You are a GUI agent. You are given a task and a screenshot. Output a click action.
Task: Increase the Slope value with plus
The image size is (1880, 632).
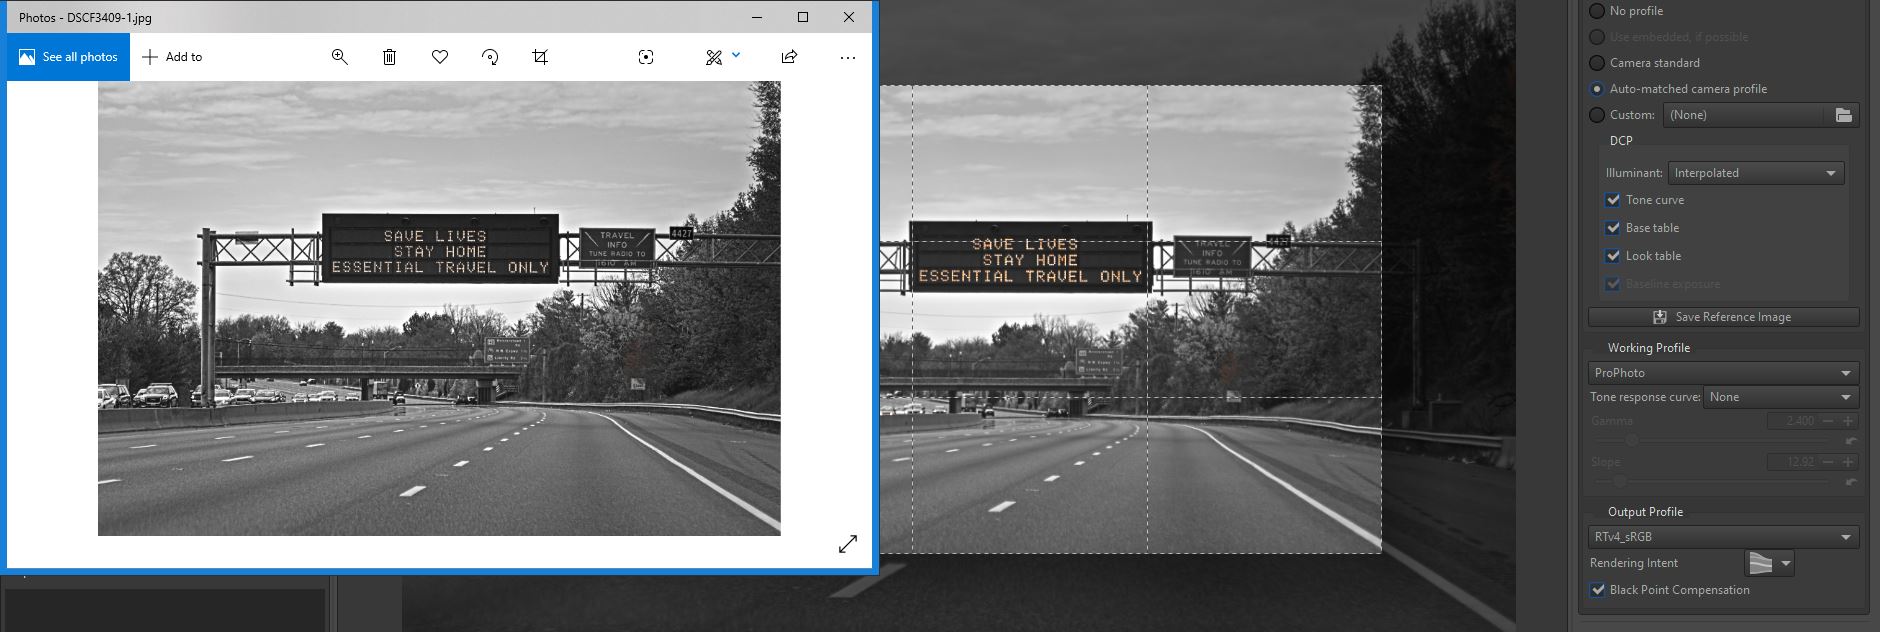[1848, 462]
